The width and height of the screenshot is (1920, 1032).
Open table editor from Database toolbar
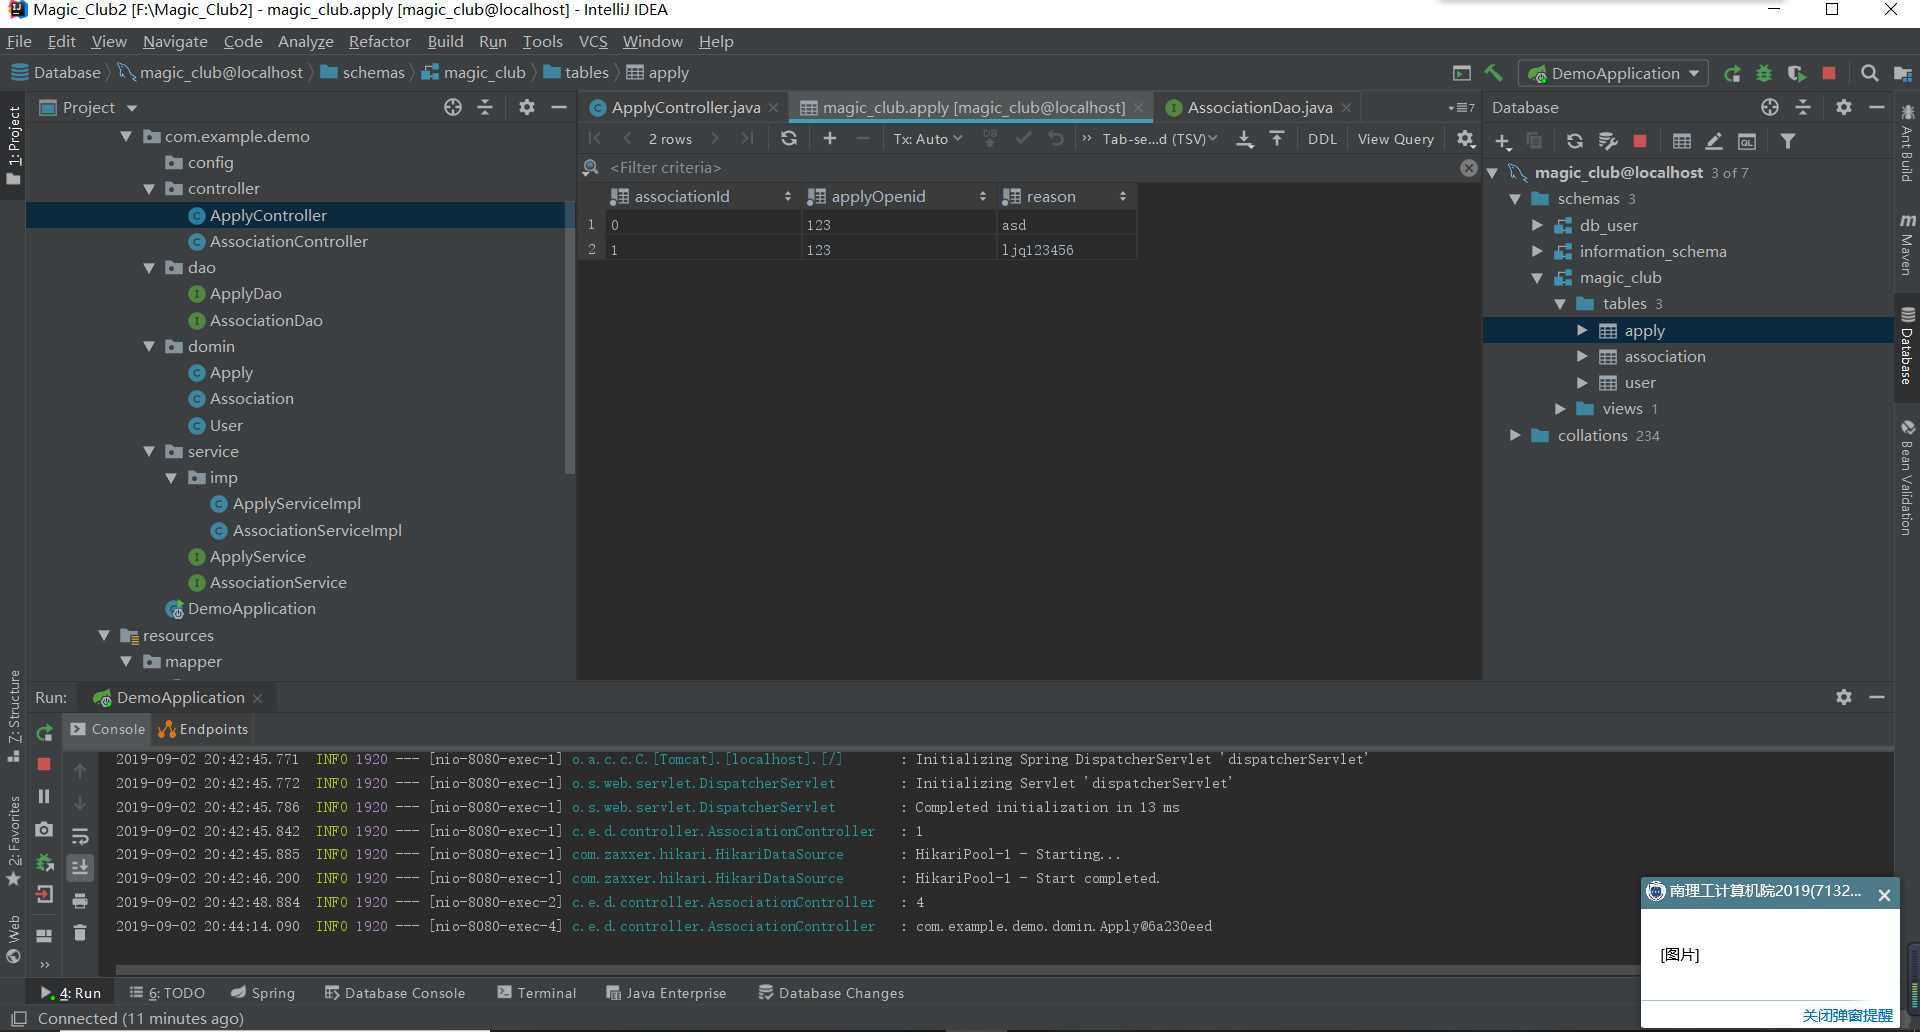point(1682,141)
